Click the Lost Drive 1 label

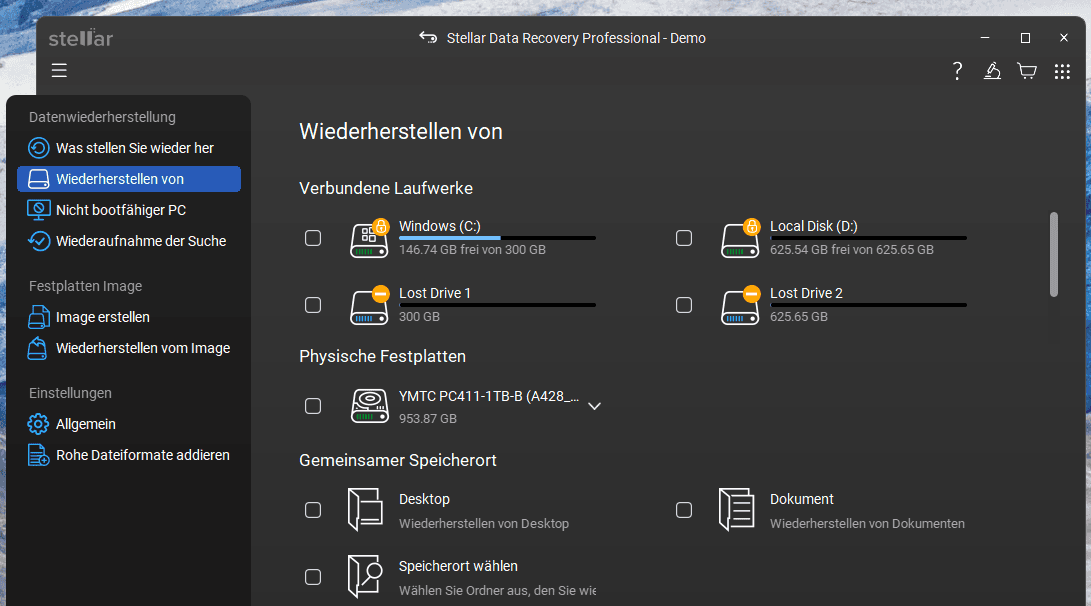[435, 293]
